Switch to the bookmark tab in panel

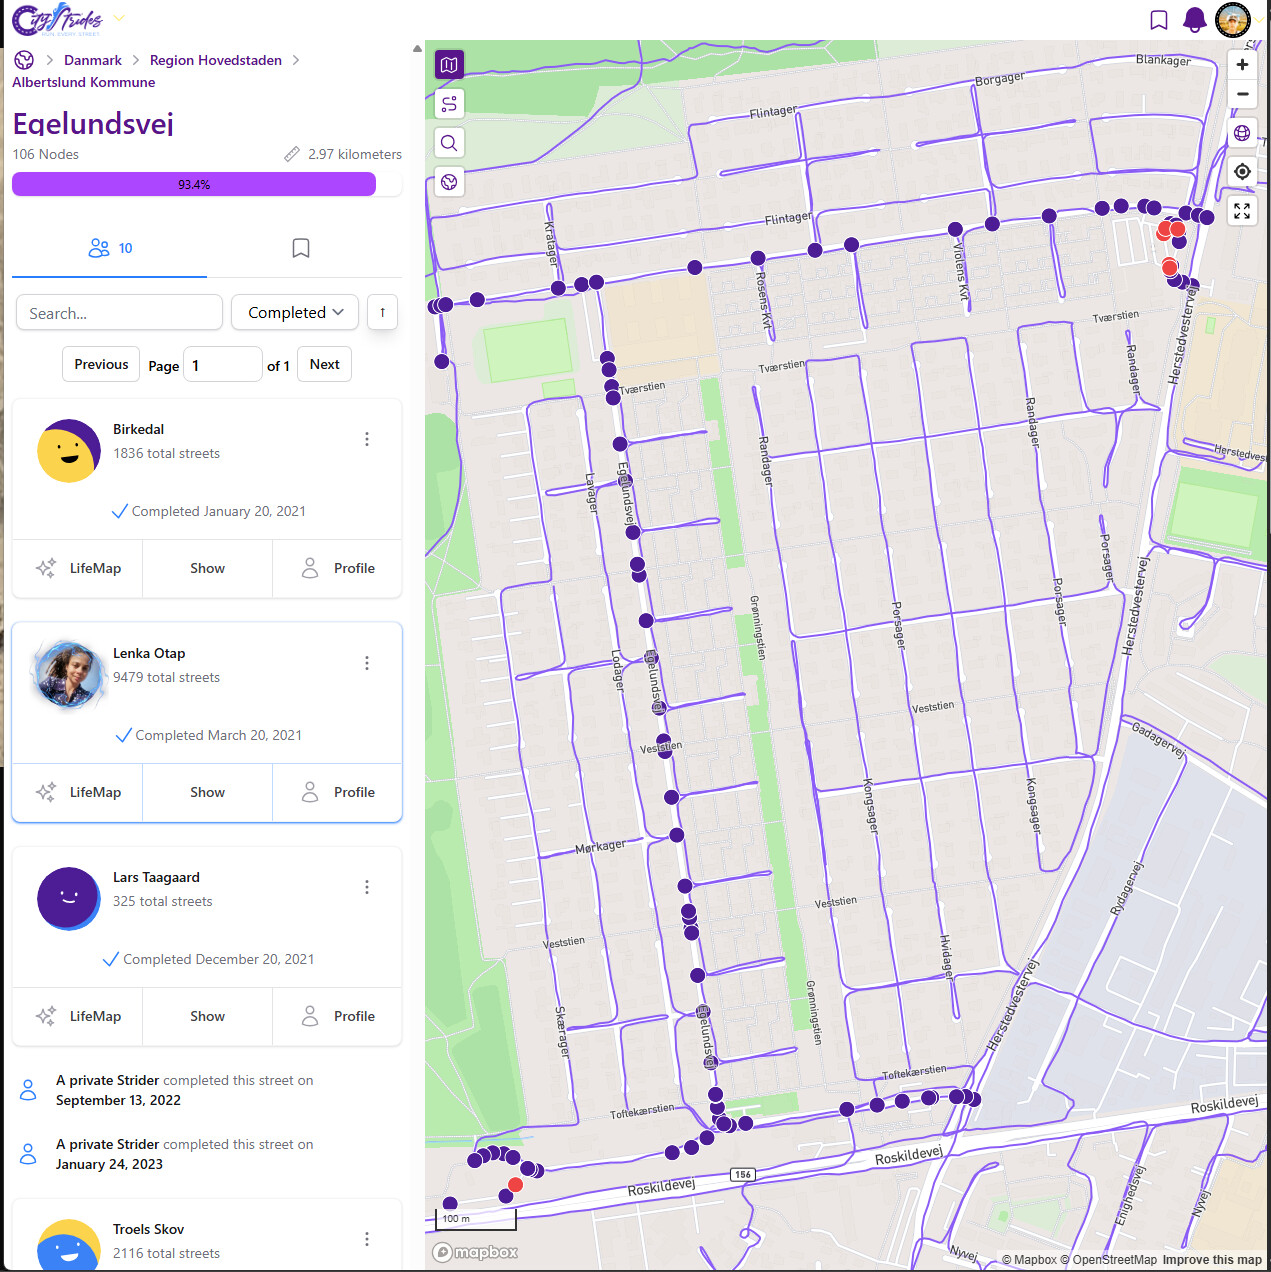300,248
